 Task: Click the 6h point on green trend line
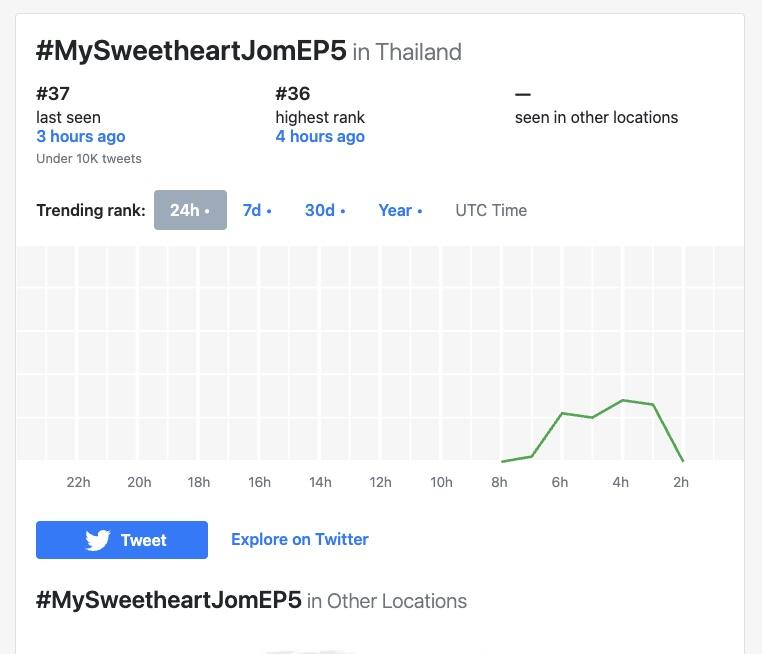[x=562, y=413]
